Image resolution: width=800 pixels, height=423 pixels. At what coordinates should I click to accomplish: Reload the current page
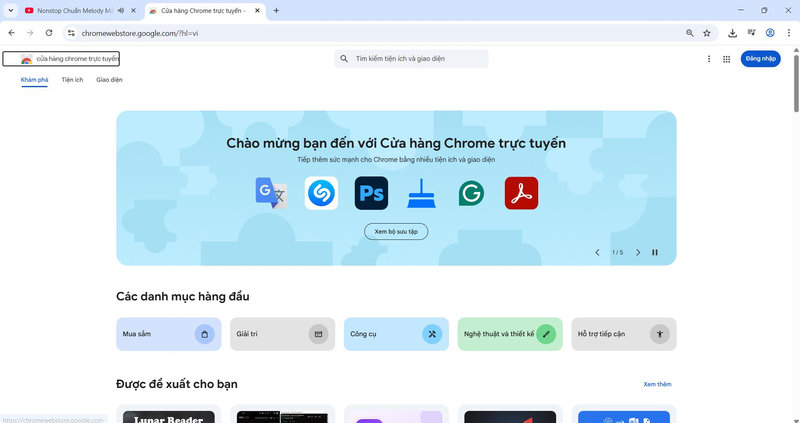coord(49,33)
